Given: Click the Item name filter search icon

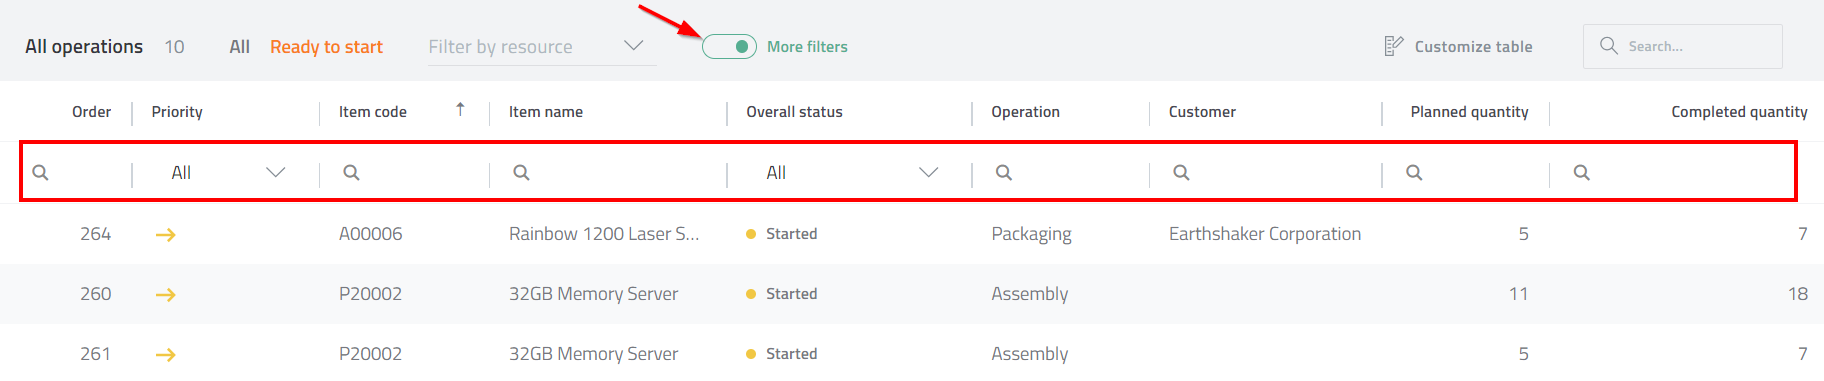Looking at the screenshot, I should click(x=521, y=173).
